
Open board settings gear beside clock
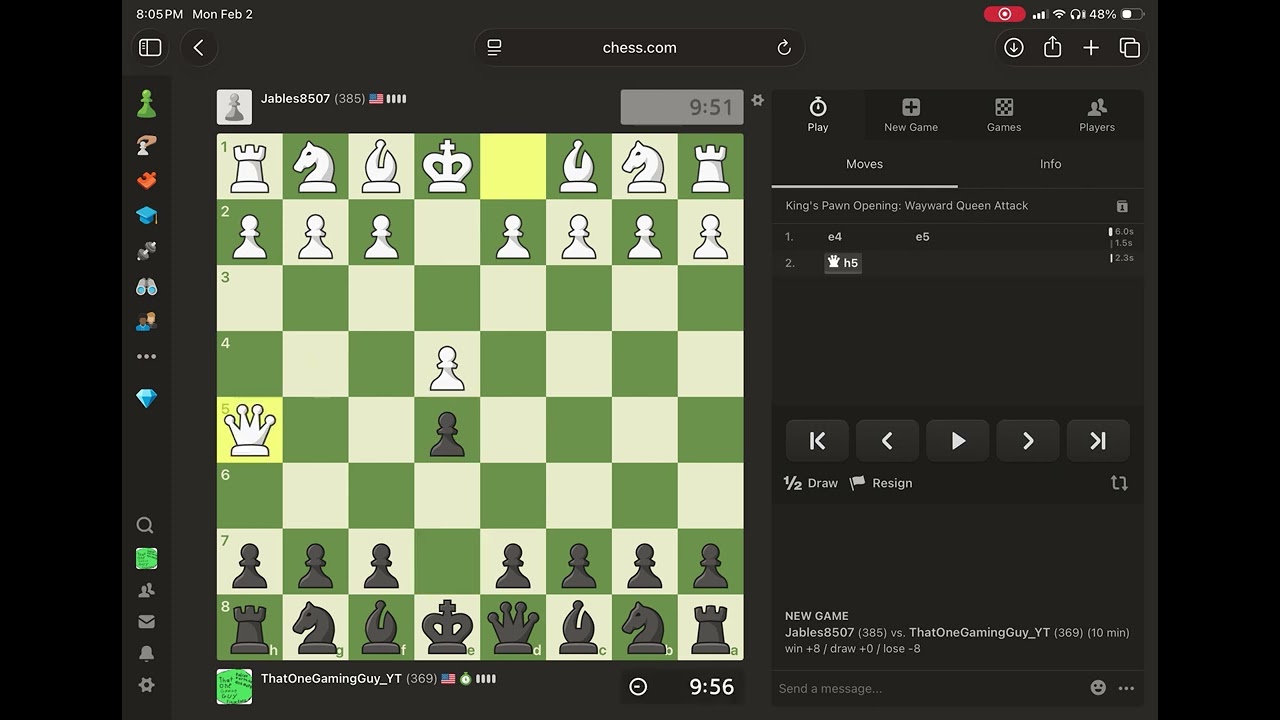click(757, 100)
